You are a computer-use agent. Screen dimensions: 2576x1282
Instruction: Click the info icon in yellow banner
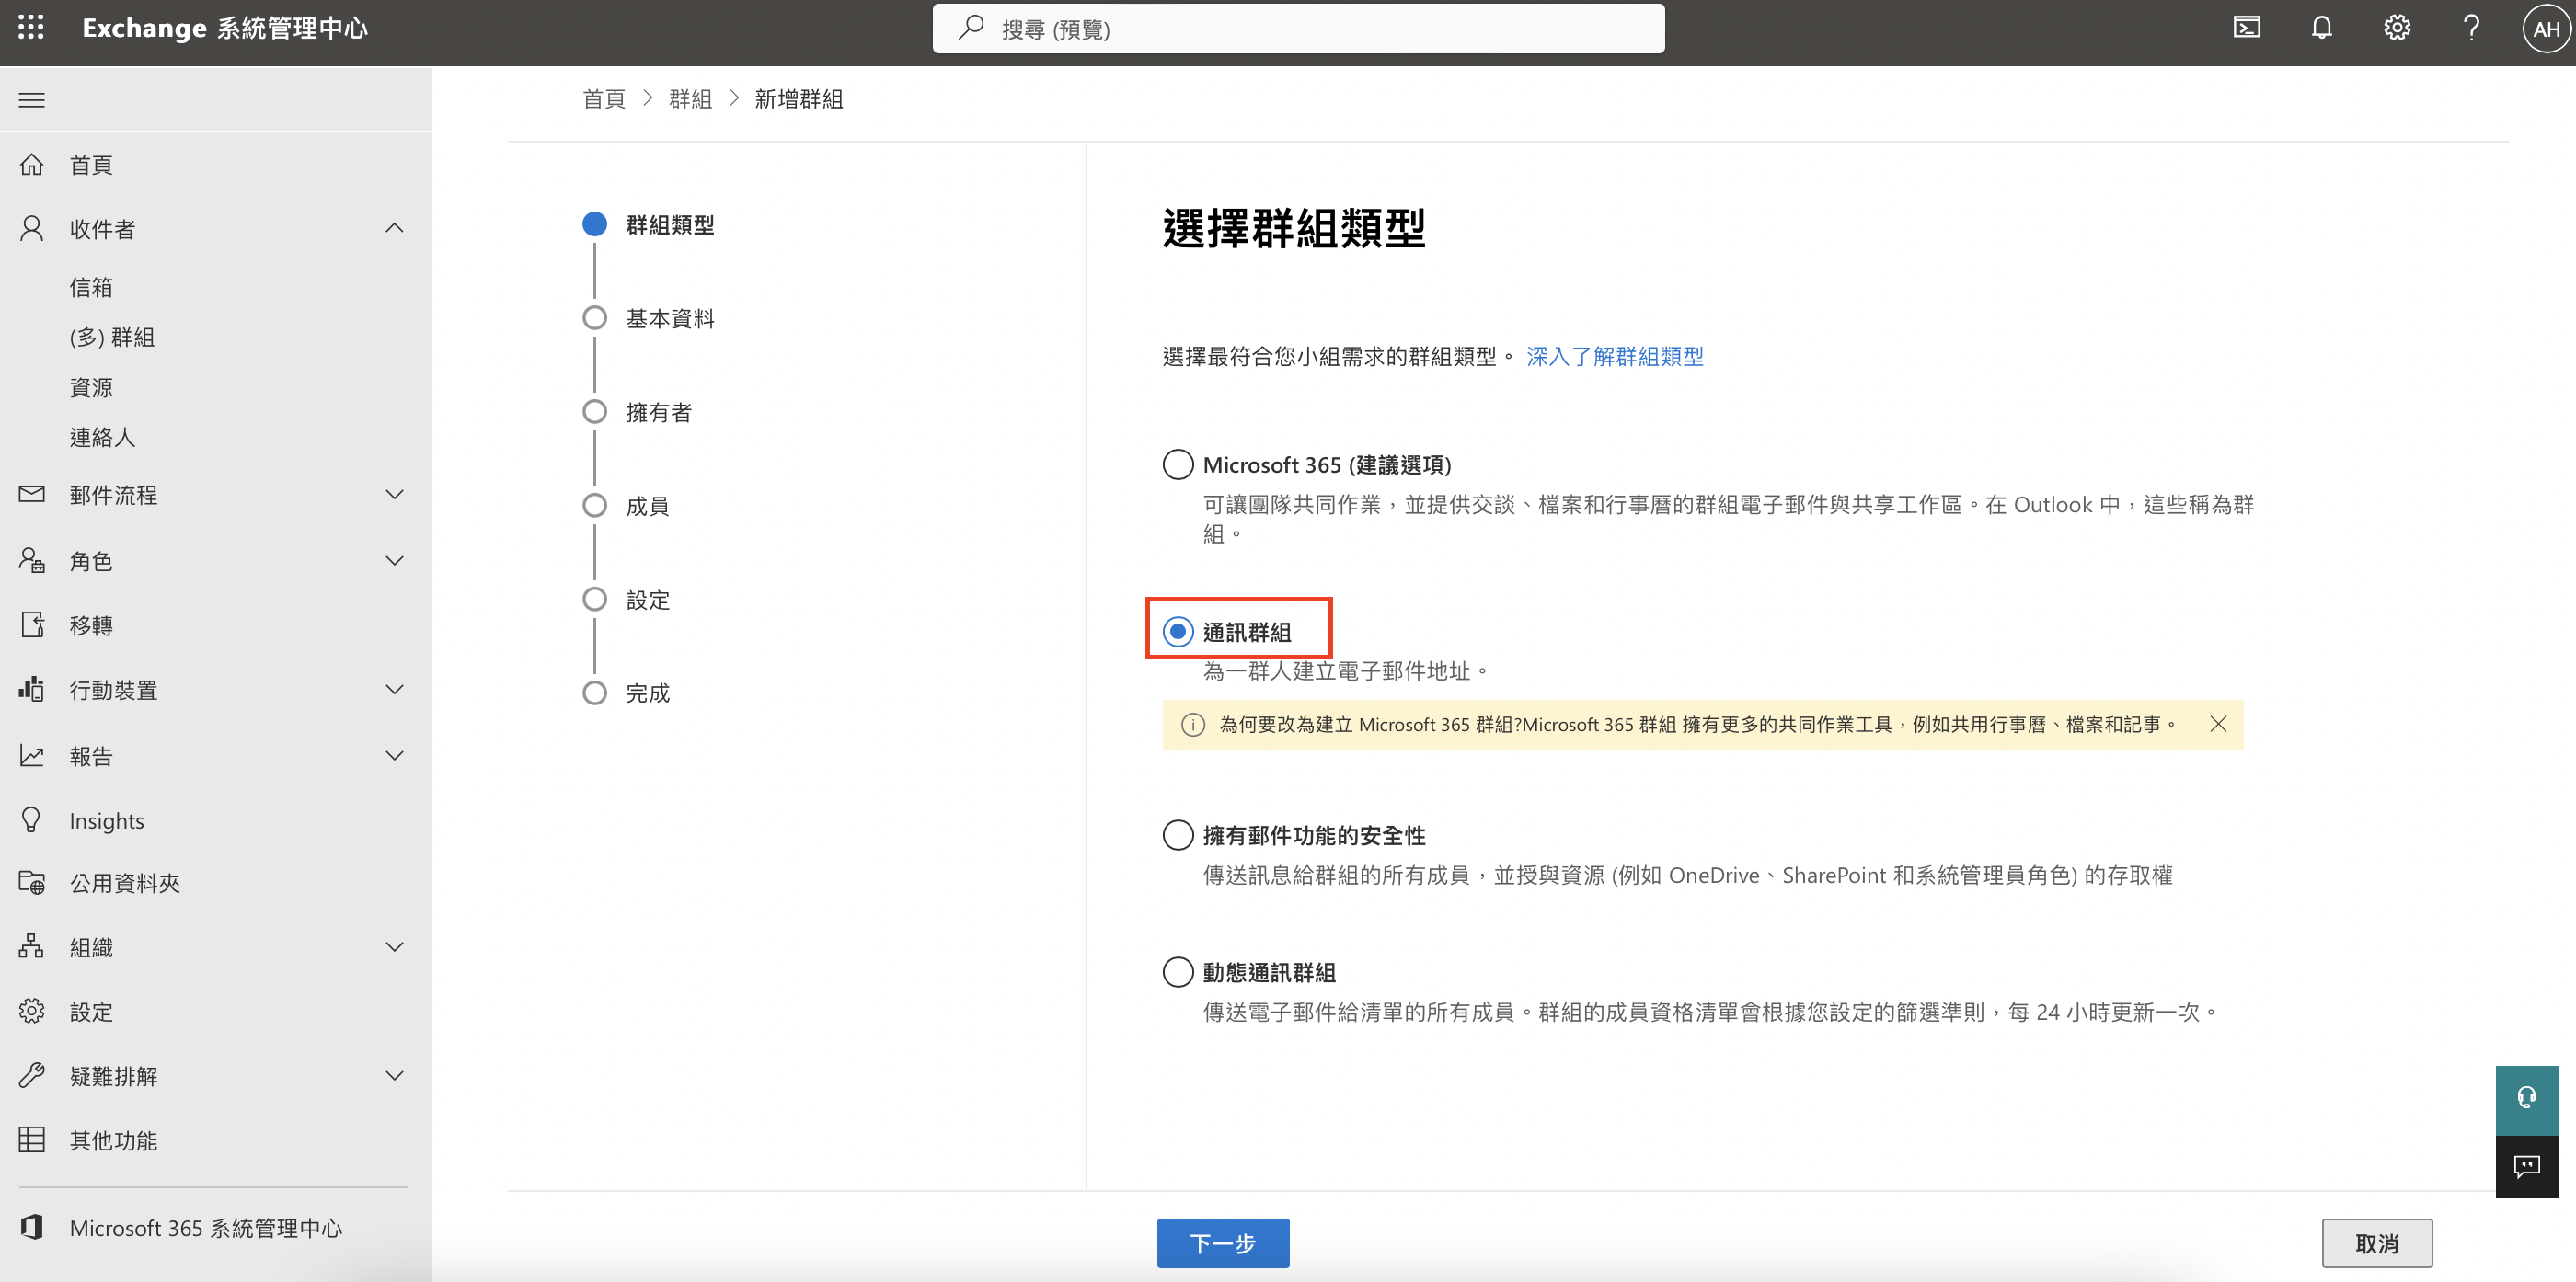(x=1192, y=725)
